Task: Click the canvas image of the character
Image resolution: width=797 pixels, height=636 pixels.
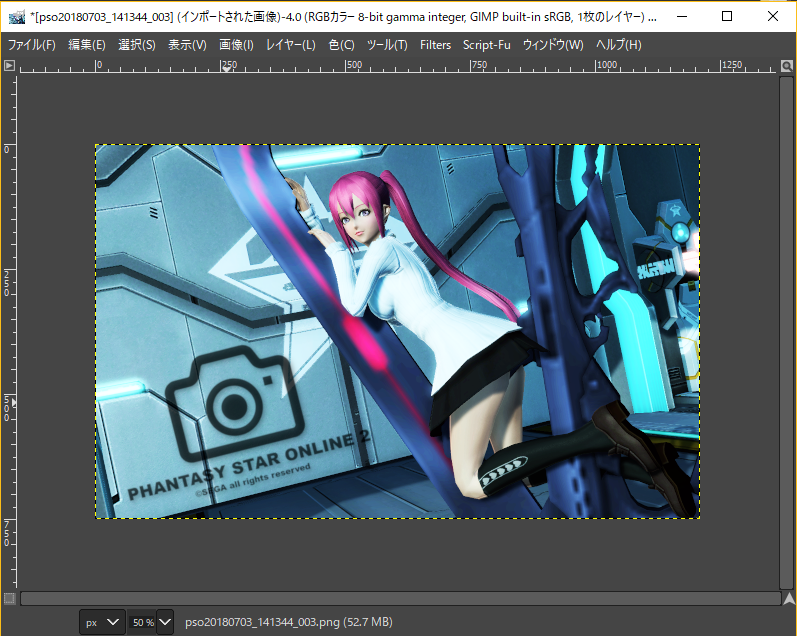Action: click(397, 331)
